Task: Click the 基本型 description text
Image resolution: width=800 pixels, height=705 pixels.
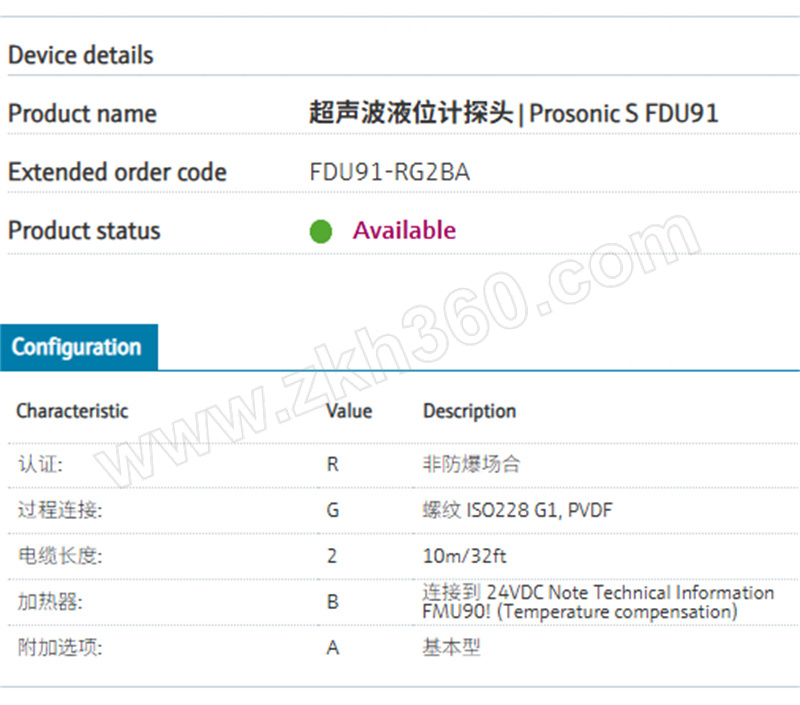Action: (452, 647)
